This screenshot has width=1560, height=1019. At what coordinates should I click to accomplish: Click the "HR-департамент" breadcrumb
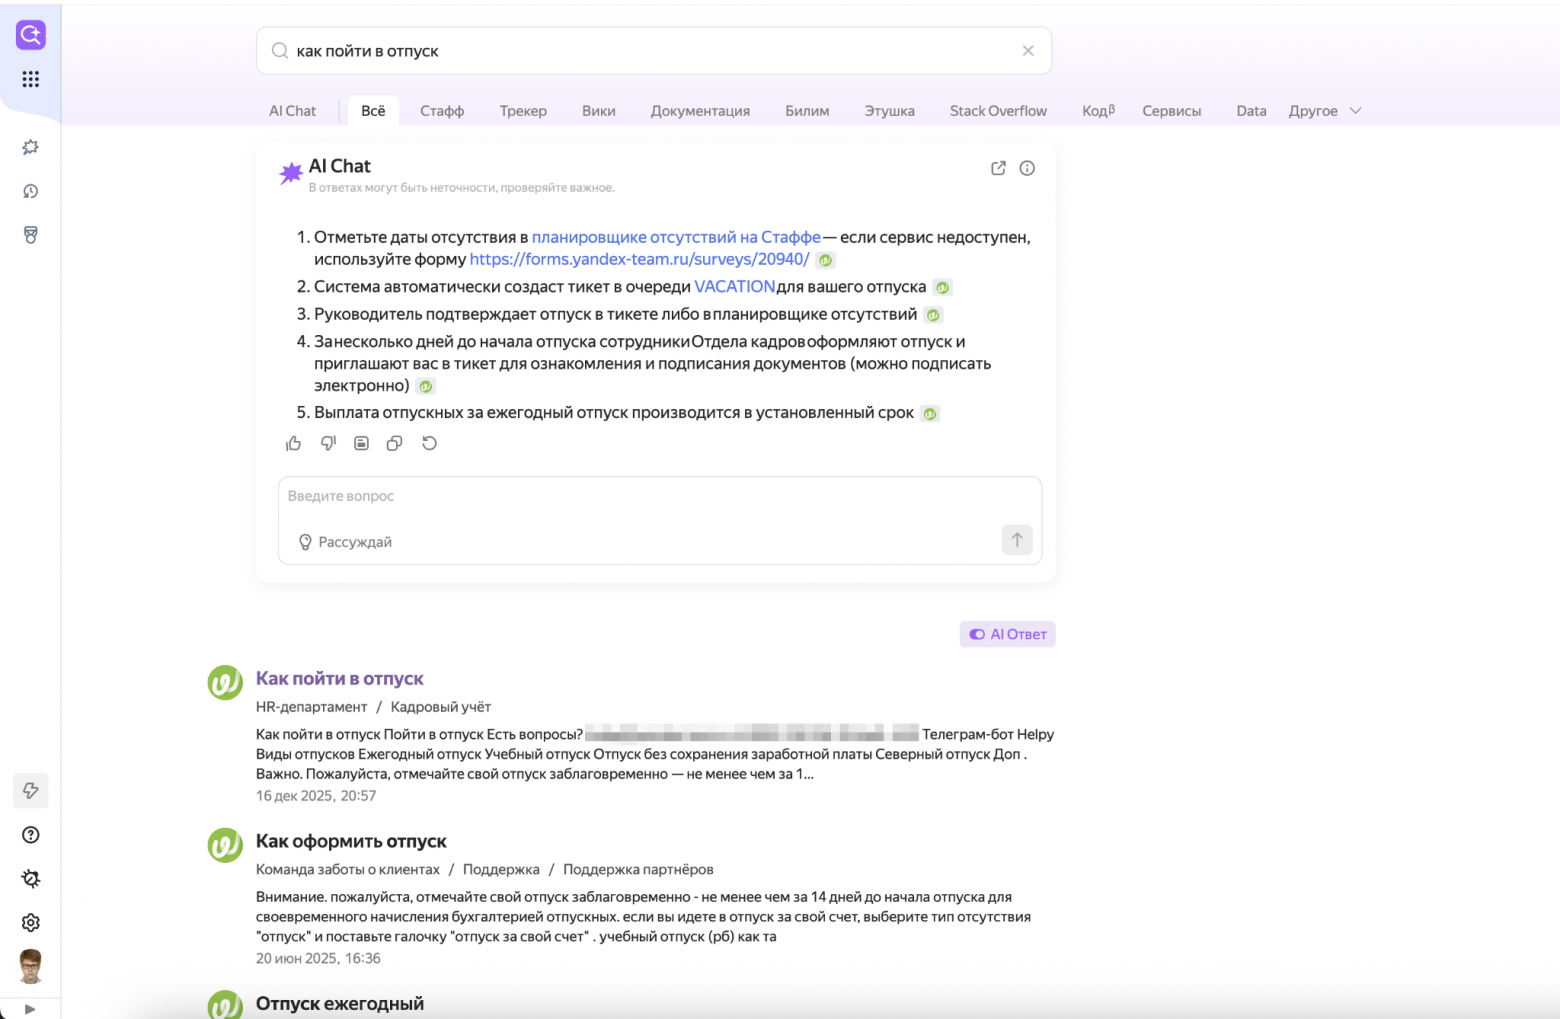tap(312, 707)
